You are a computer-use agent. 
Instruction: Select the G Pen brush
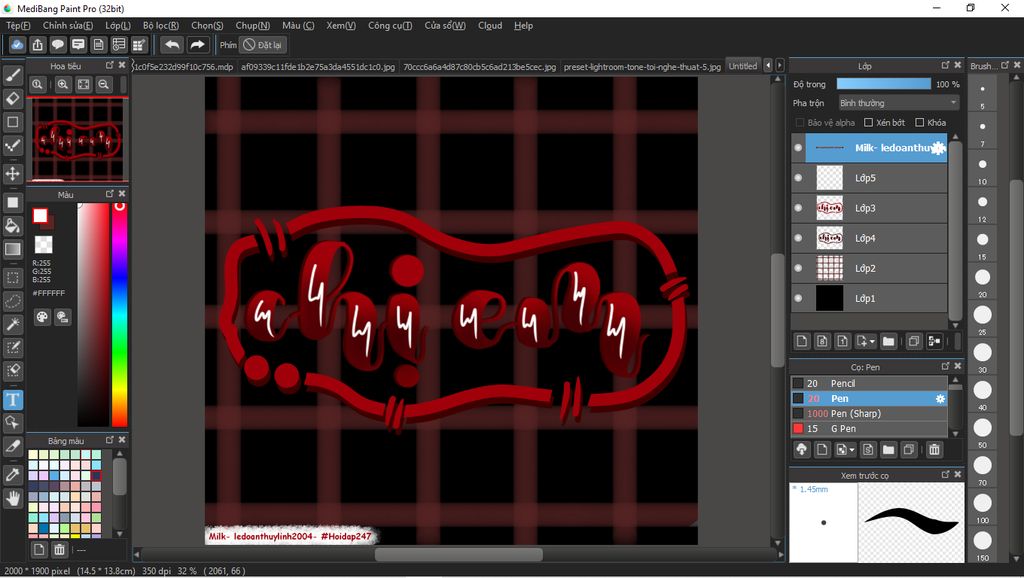pyautogui.click(x=869, y=428)
